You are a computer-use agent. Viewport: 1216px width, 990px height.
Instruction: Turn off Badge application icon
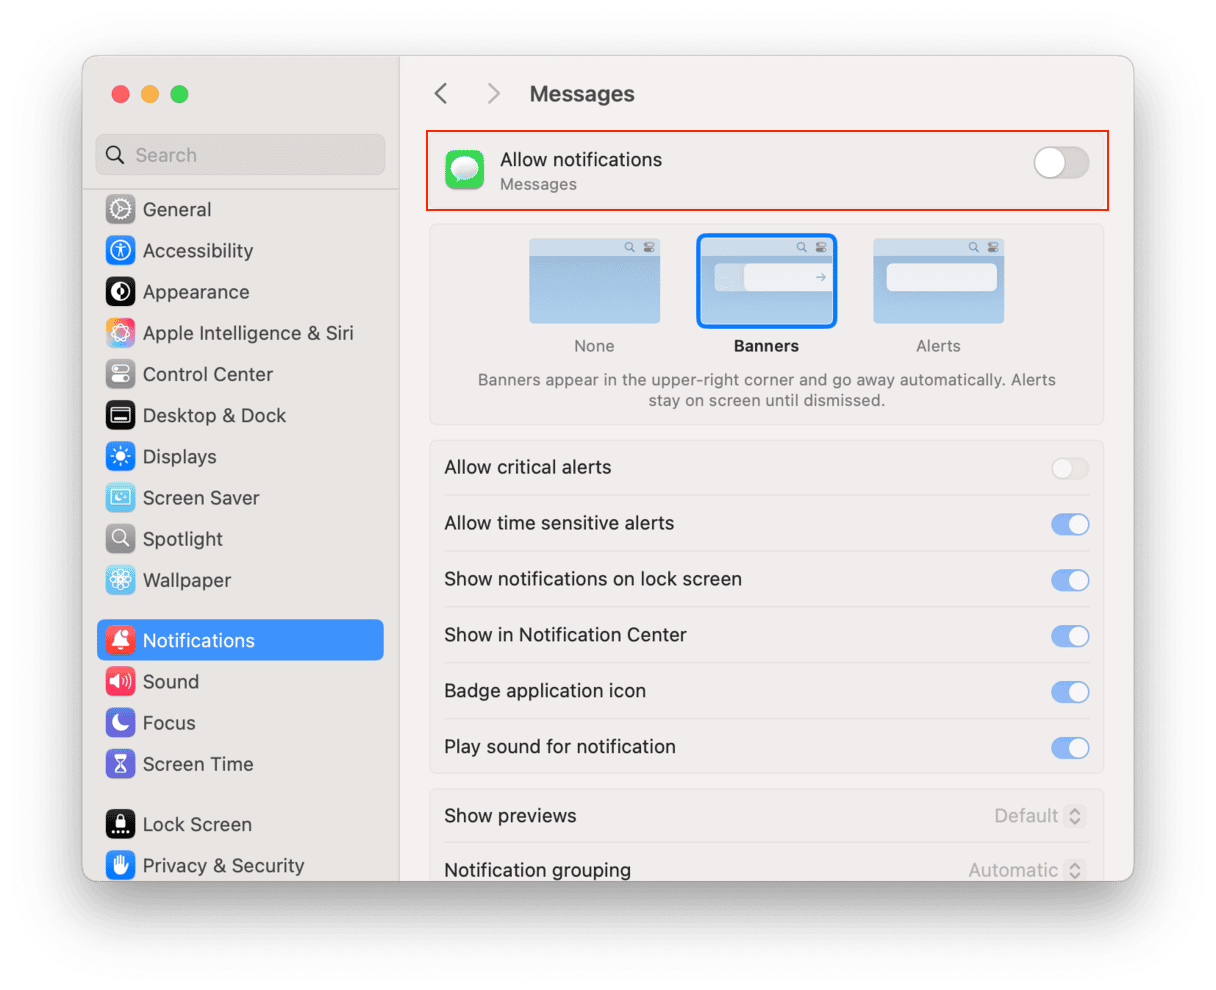tap(1070, 692)
